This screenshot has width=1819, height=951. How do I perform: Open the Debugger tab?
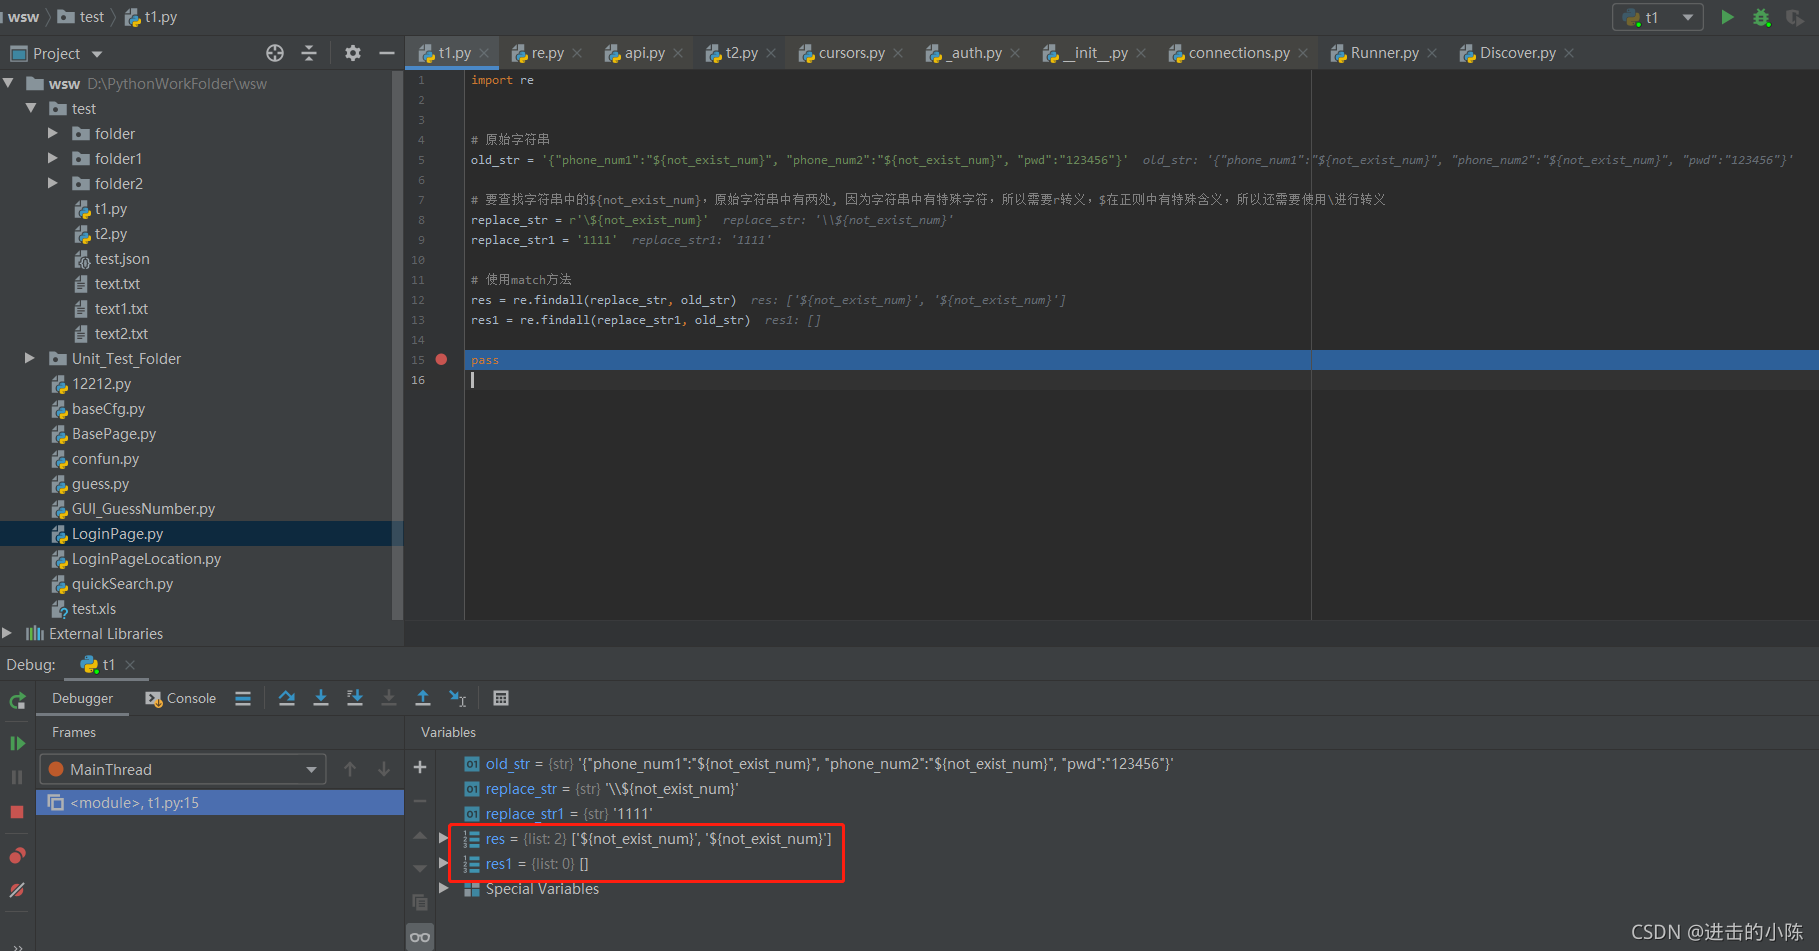click(83, 698)
